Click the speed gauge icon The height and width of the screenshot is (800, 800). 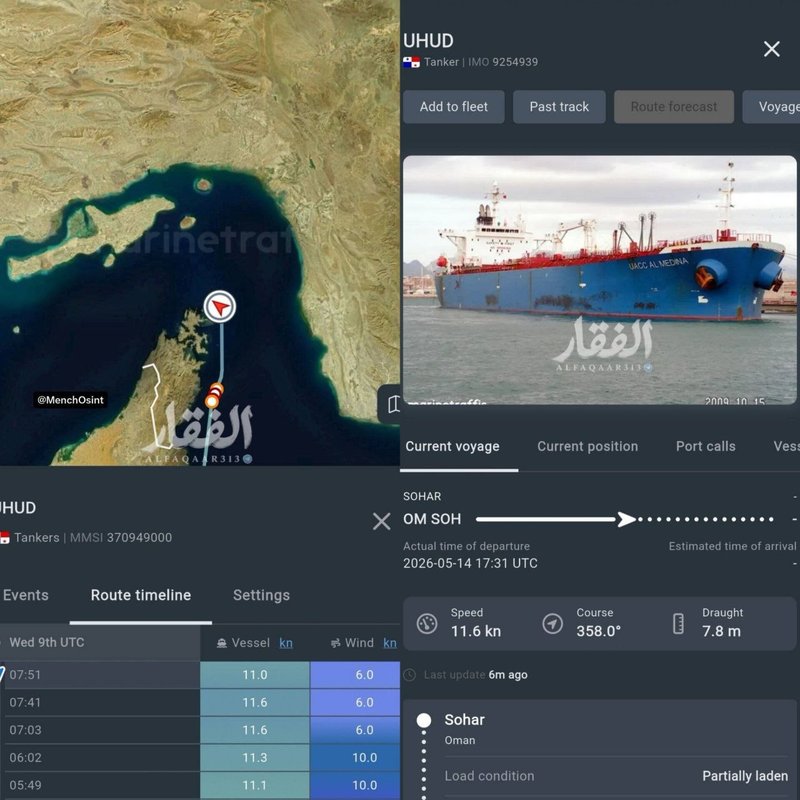(427, 623)
